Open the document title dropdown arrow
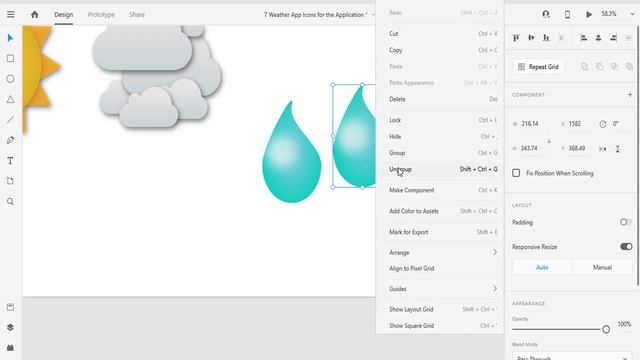The image size is (640, 360). pos(373,15)
